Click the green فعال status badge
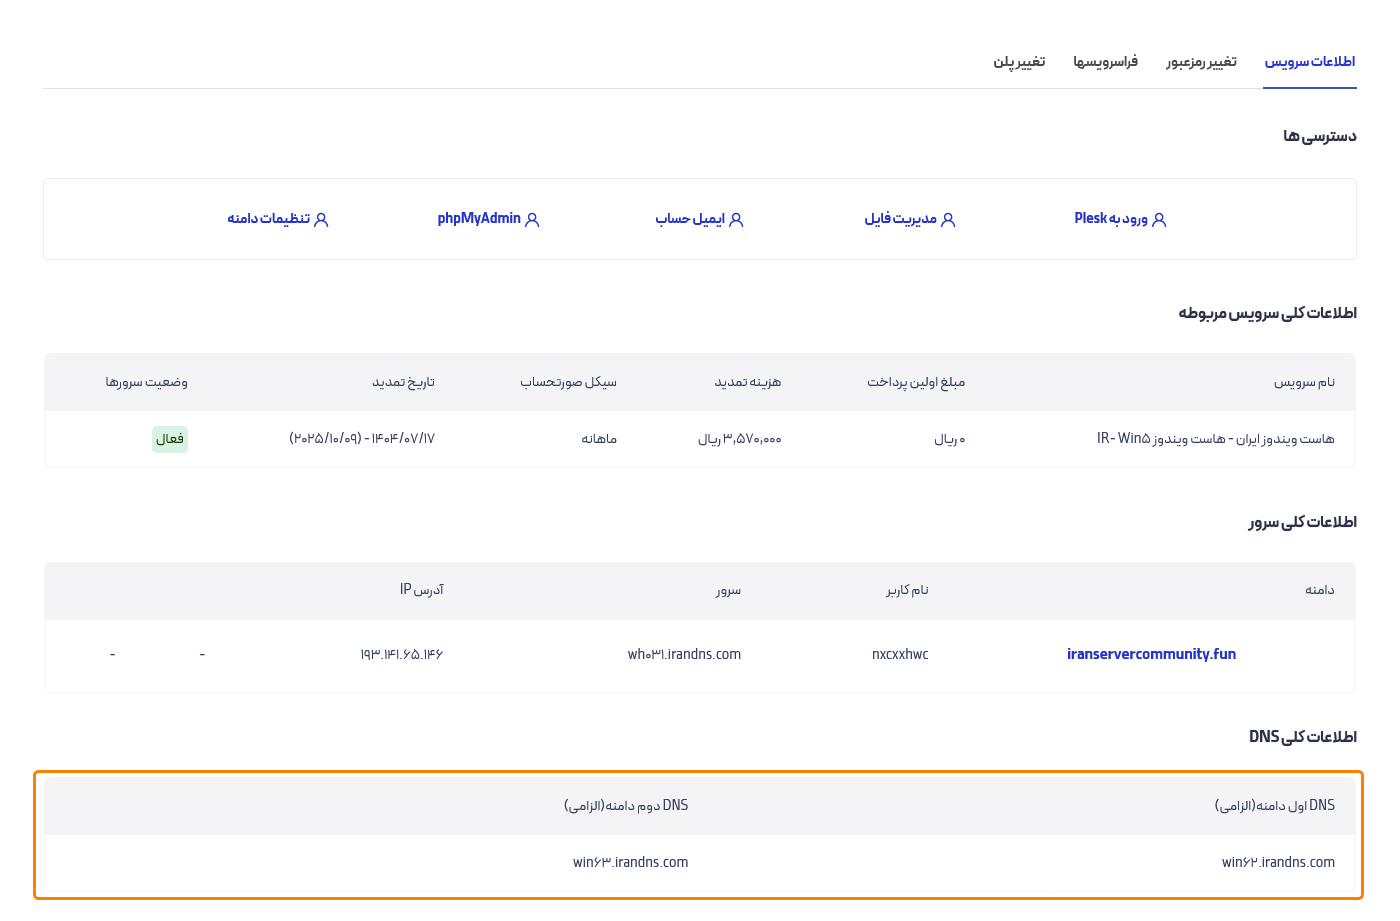1400x921 pixels. pos(169,439)
